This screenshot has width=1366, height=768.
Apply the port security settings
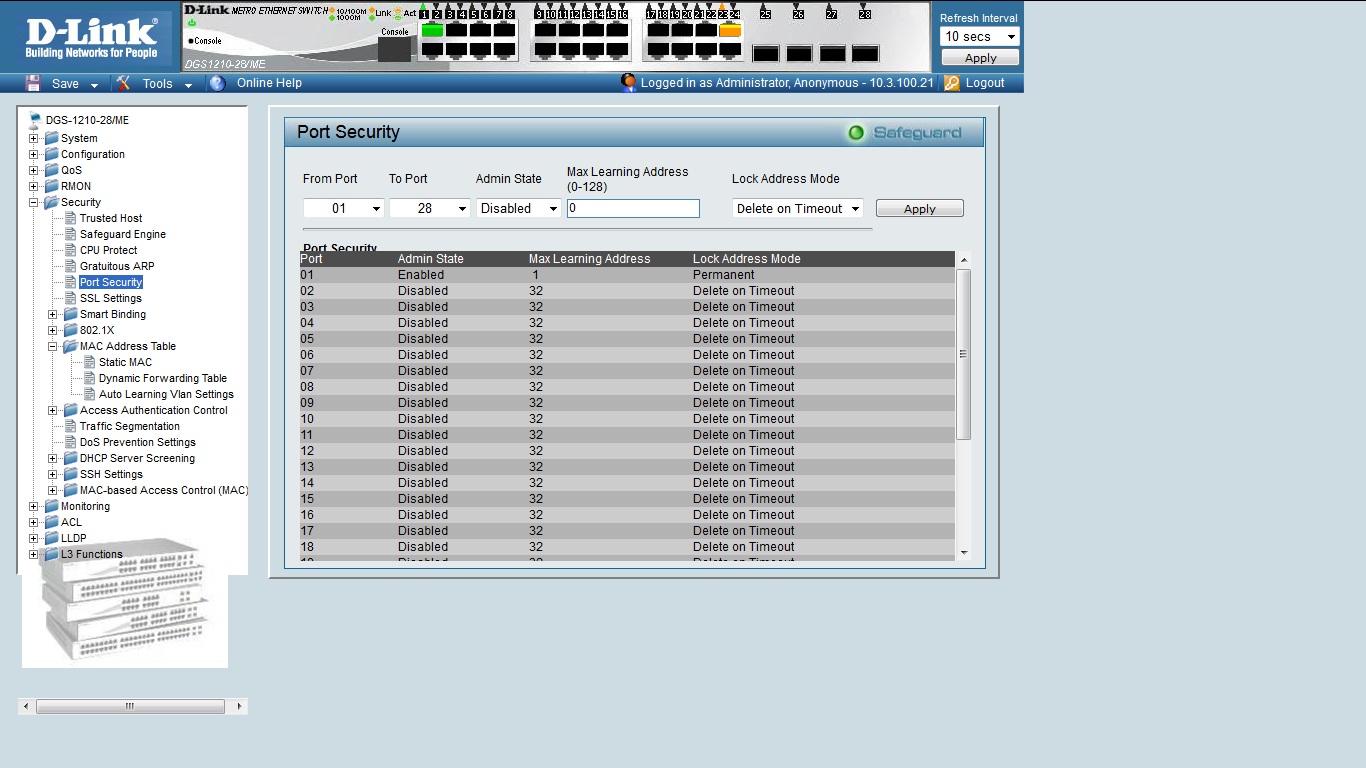tap(919, 208)
